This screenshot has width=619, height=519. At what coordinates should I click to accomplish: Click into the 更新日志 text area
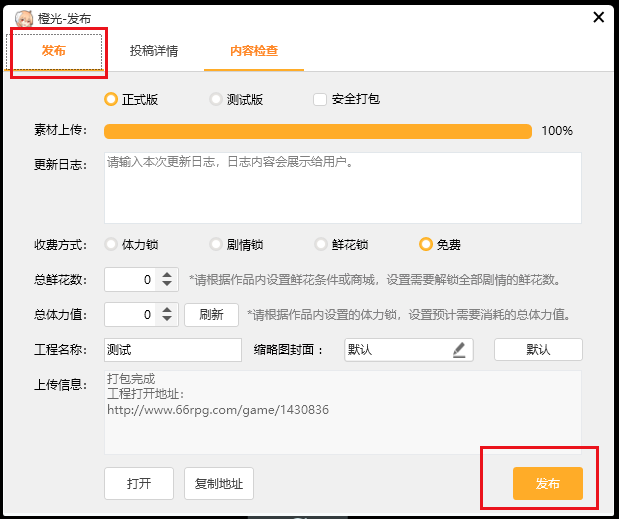point(342,188)
